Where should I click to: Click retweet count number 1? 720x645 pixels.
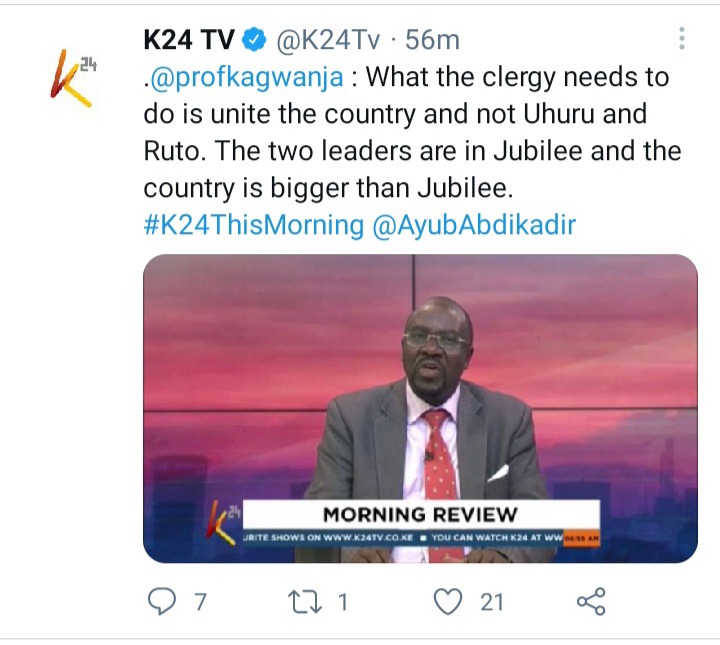tap(343, 602)
